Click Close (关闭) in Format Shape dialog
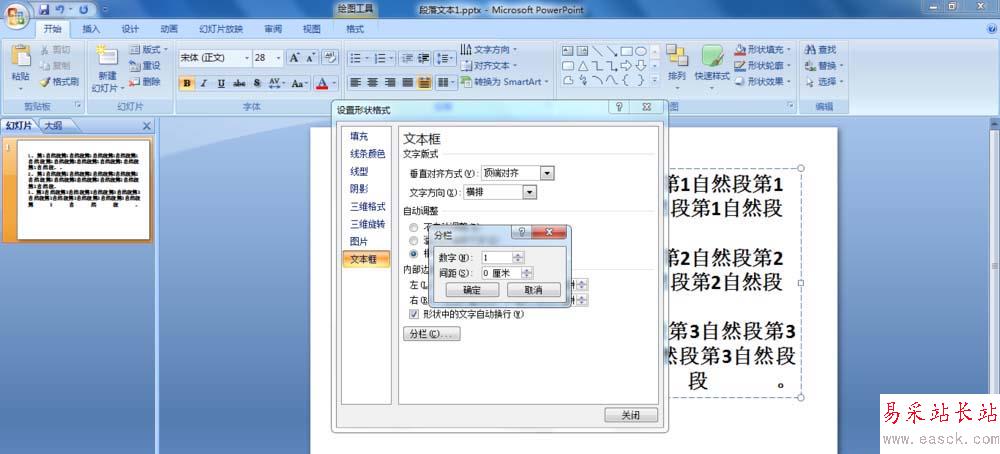This screenshot has height=454, width=1000. point(630,416)
